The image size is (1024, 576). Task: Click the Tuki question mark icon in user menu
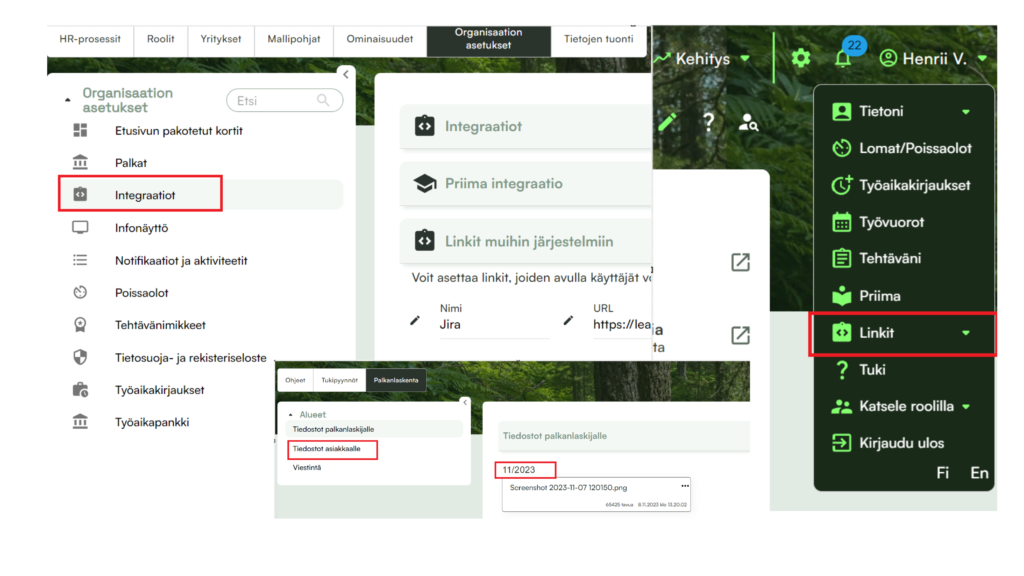pos(842,370)
